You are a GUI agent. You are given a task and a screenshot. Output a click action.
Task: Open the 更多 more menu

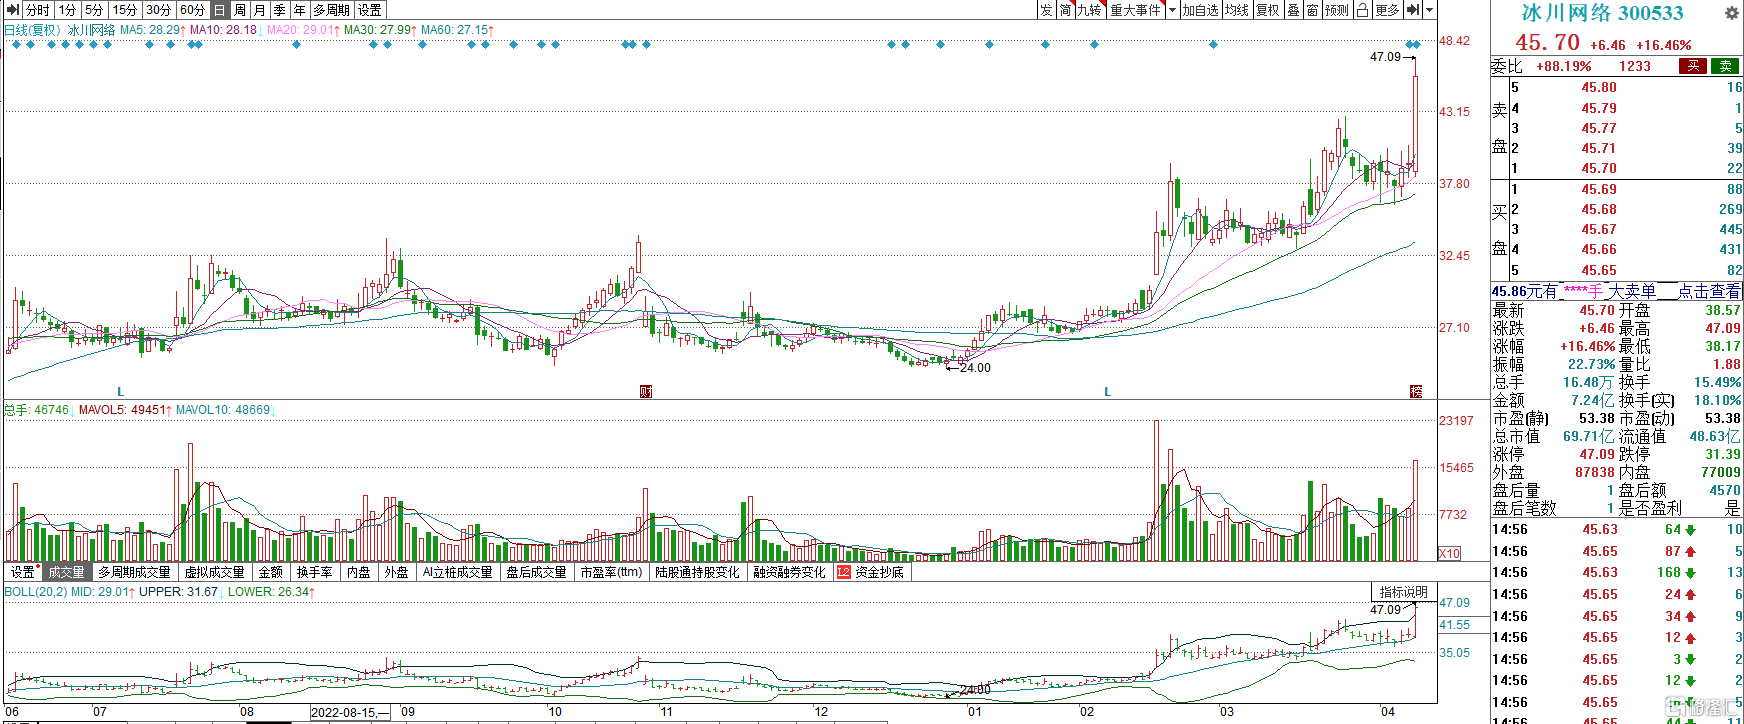1387,10
